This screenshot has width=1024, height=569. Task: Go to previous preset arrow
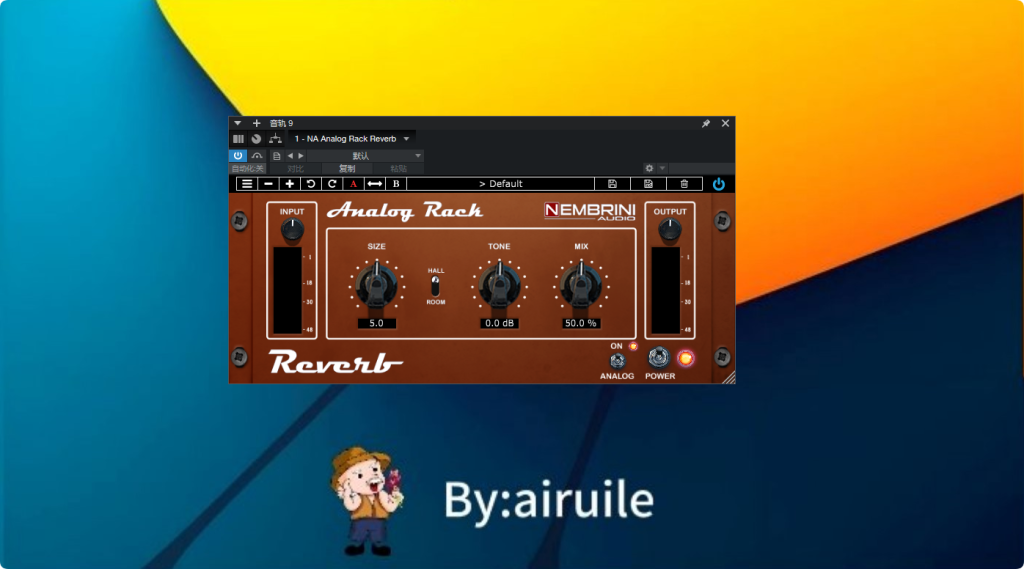[290, 156]
